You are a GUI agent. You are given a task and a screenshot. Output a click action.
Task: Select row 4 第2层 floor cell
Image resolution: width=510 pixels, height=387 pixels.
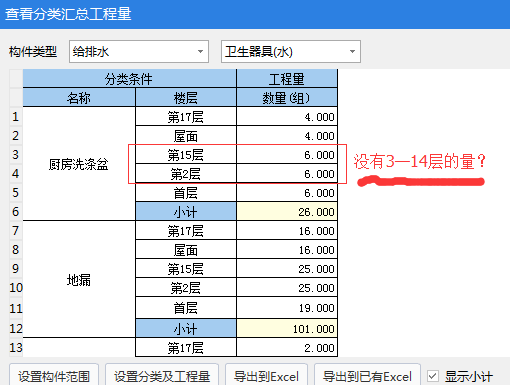(x=186, y=174)
